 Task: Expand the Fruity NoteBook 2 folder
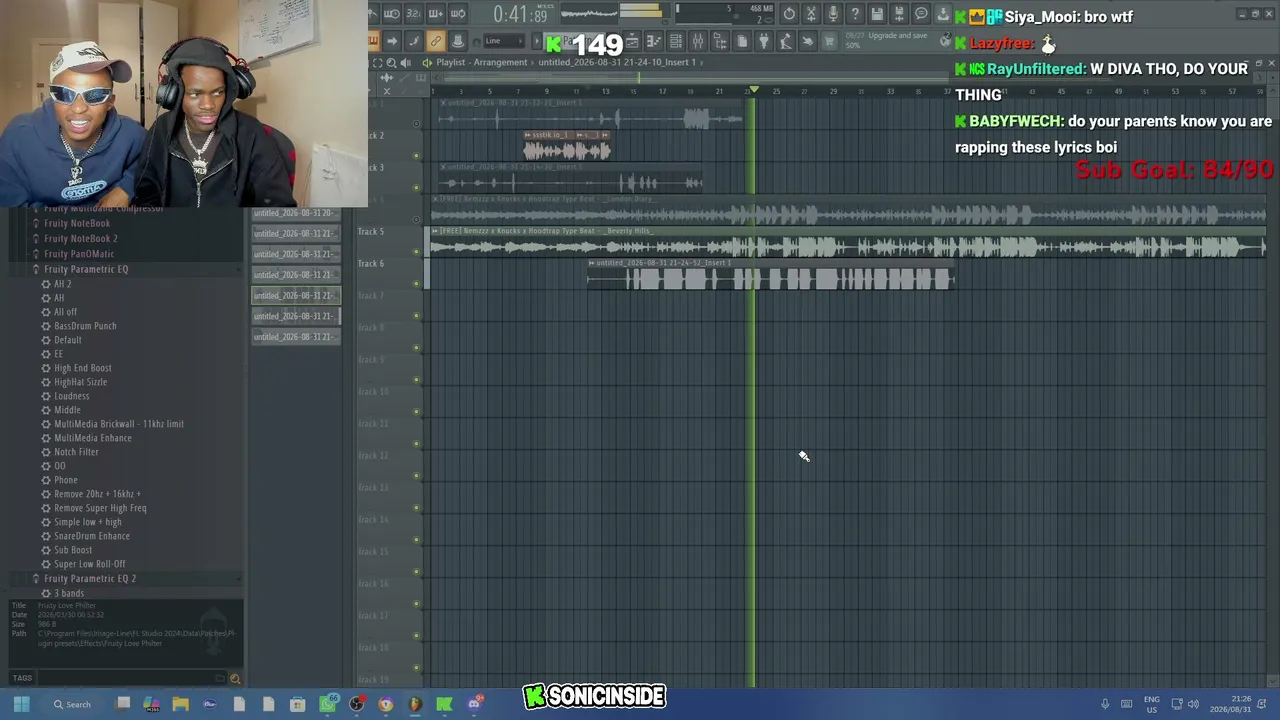(81, 238)
